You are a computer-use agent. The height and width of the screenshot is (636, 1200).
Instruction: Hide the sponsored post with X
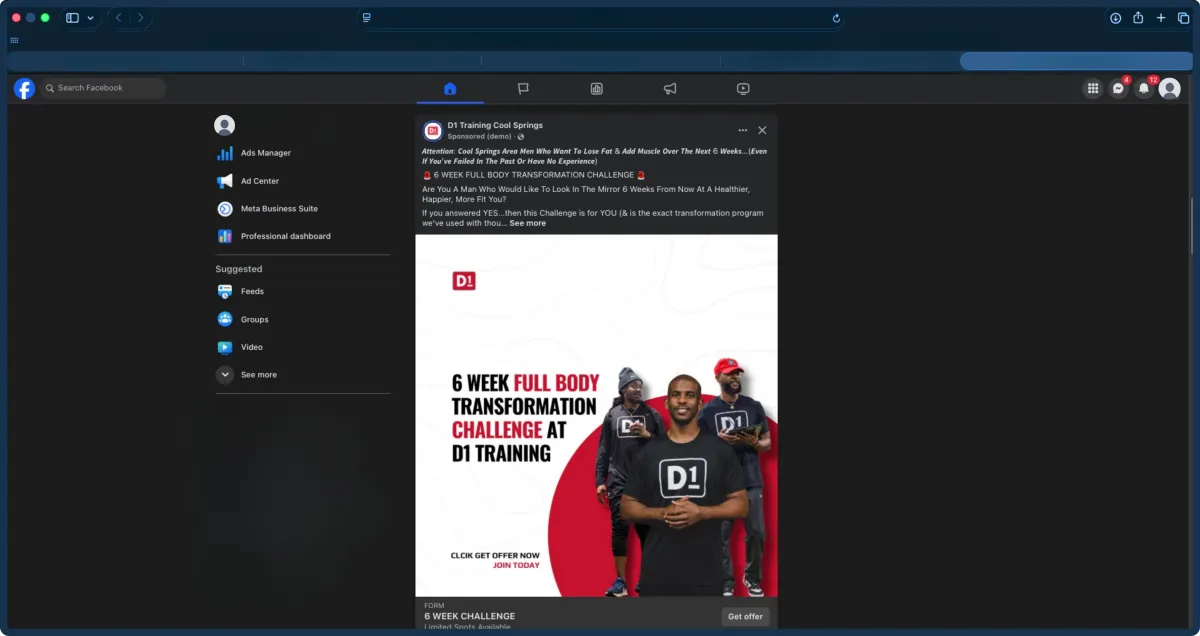(x=762, y=130)
